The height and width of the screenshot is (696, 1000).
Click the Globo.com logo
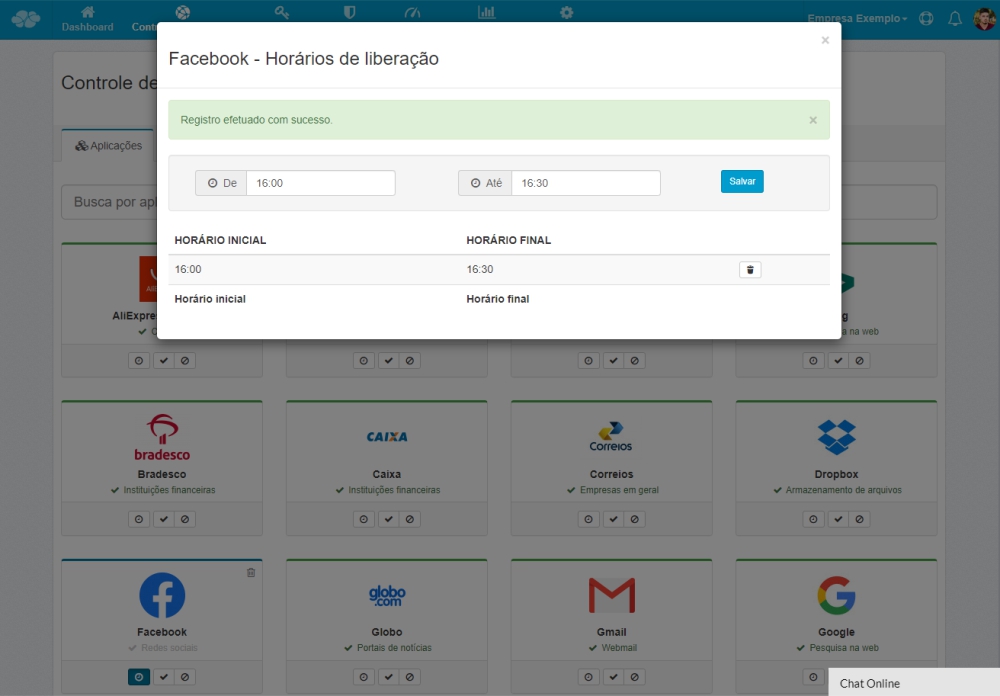[387, 595]
